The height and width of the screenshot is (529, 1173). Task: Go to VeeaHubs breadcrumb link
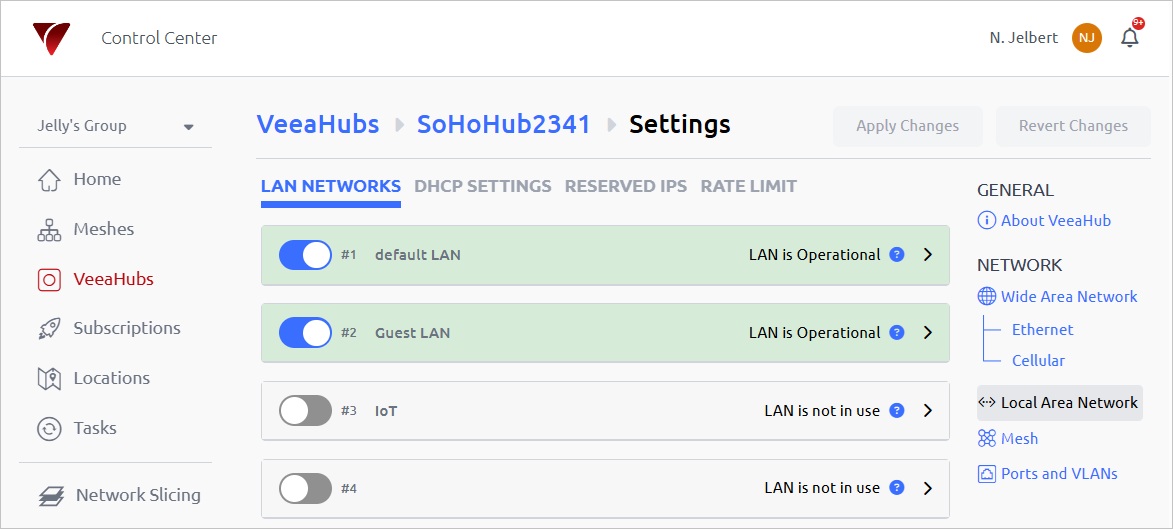pos(318,124)
